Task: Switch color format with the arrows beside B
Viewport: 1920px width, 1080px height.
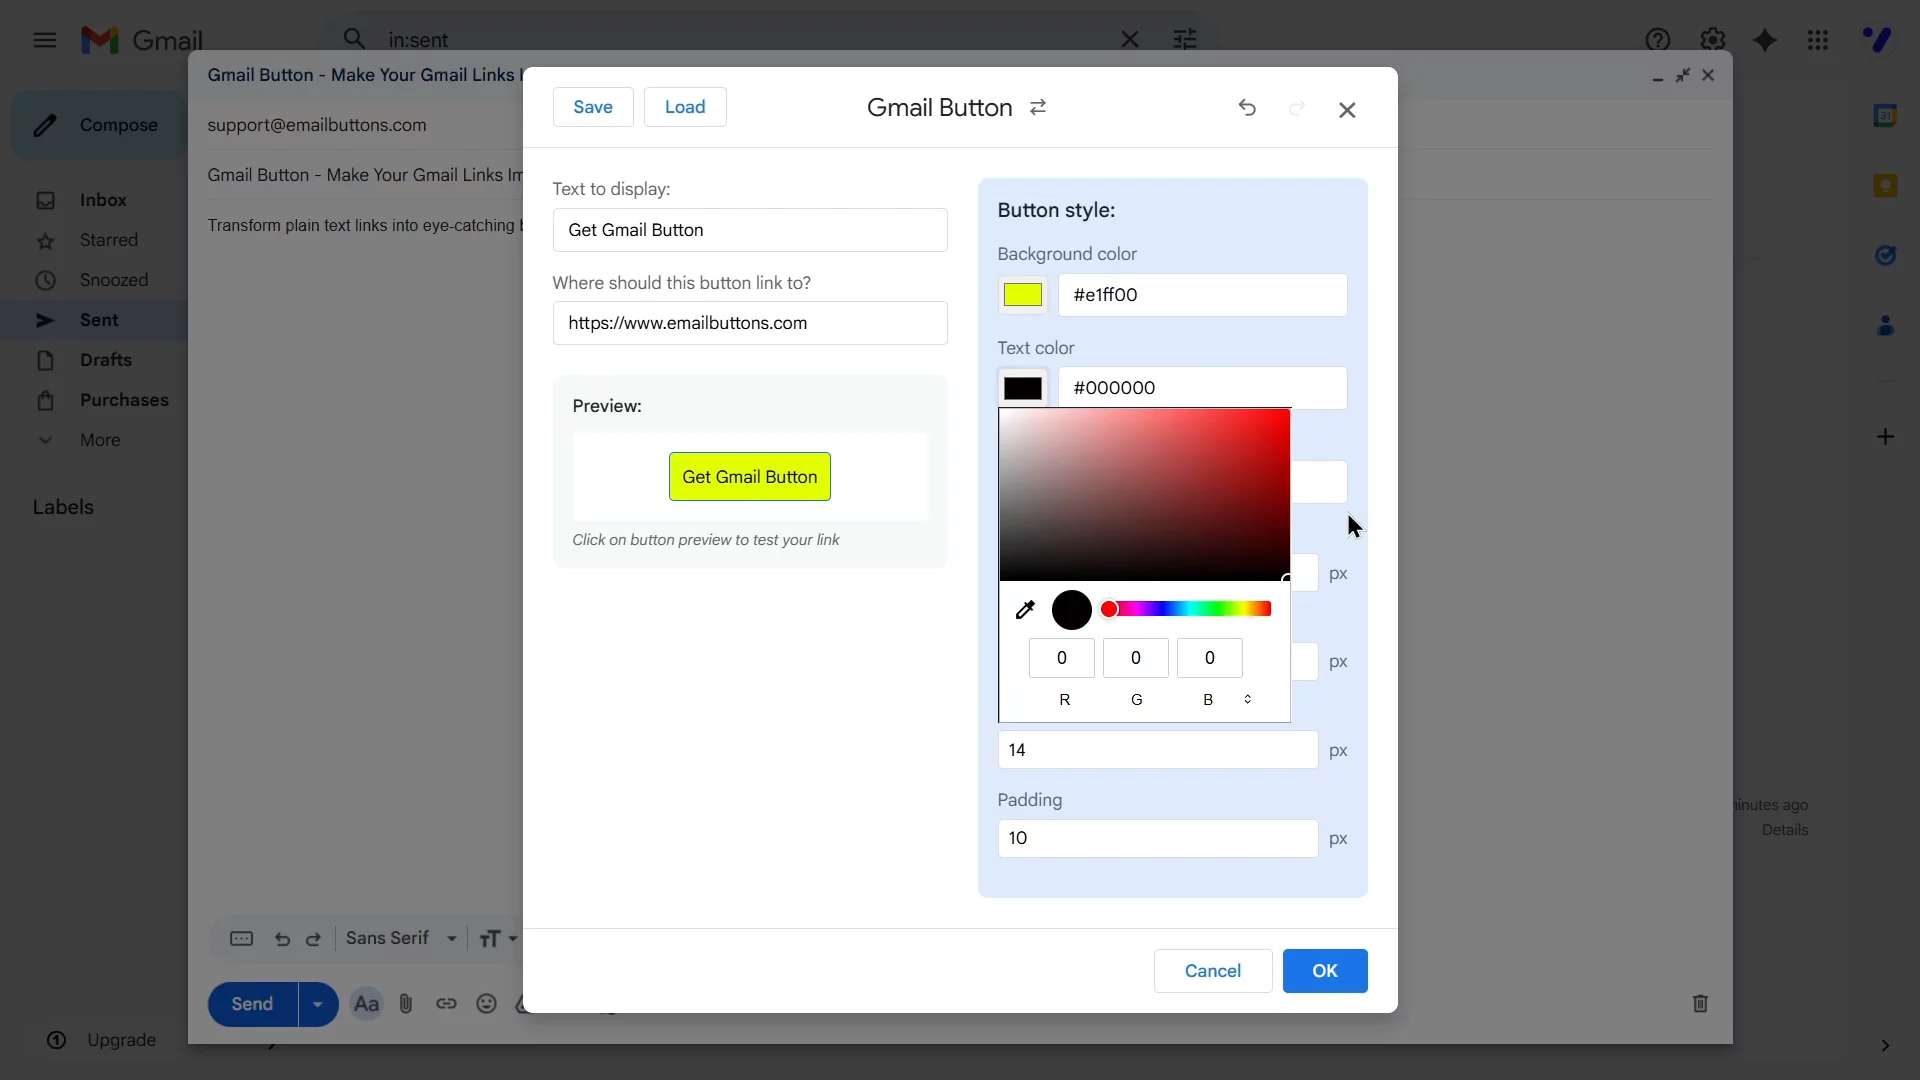Action: coord(1247,700)
